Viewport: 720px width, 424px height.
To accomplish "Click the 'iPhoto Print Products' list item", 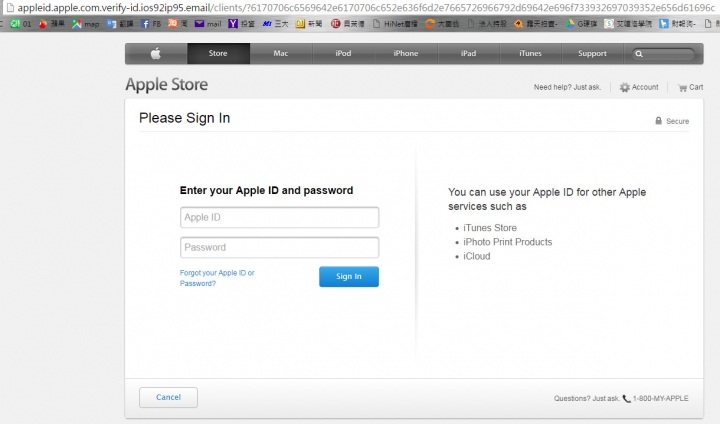I will click(x=507, y=242).
